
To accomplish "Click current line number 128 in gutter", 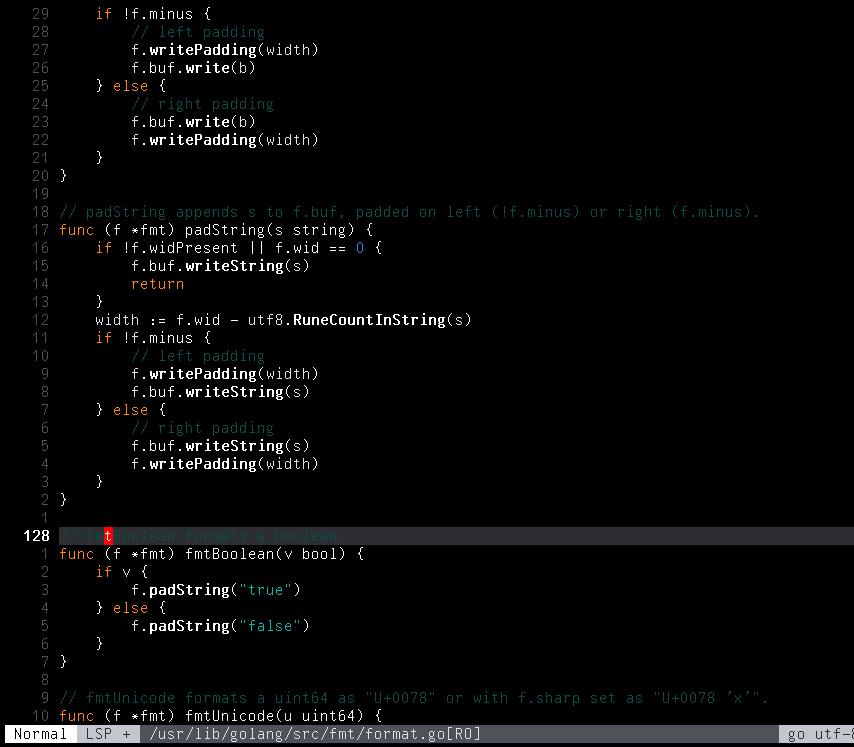I will (36, 536).
